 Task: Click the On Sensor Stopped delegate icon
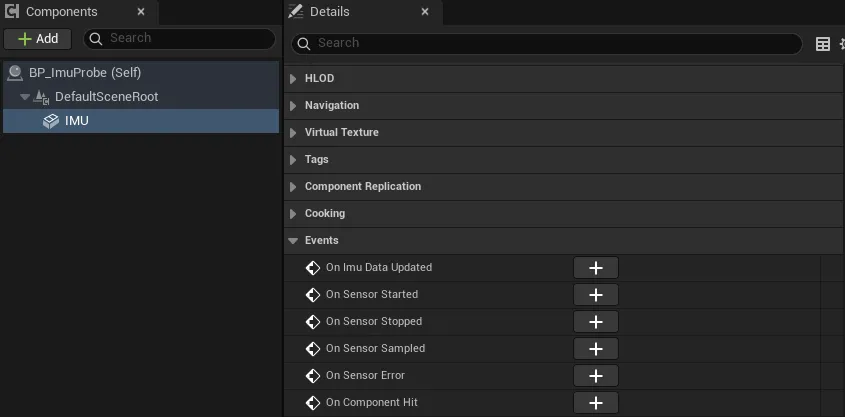point(313,322)
